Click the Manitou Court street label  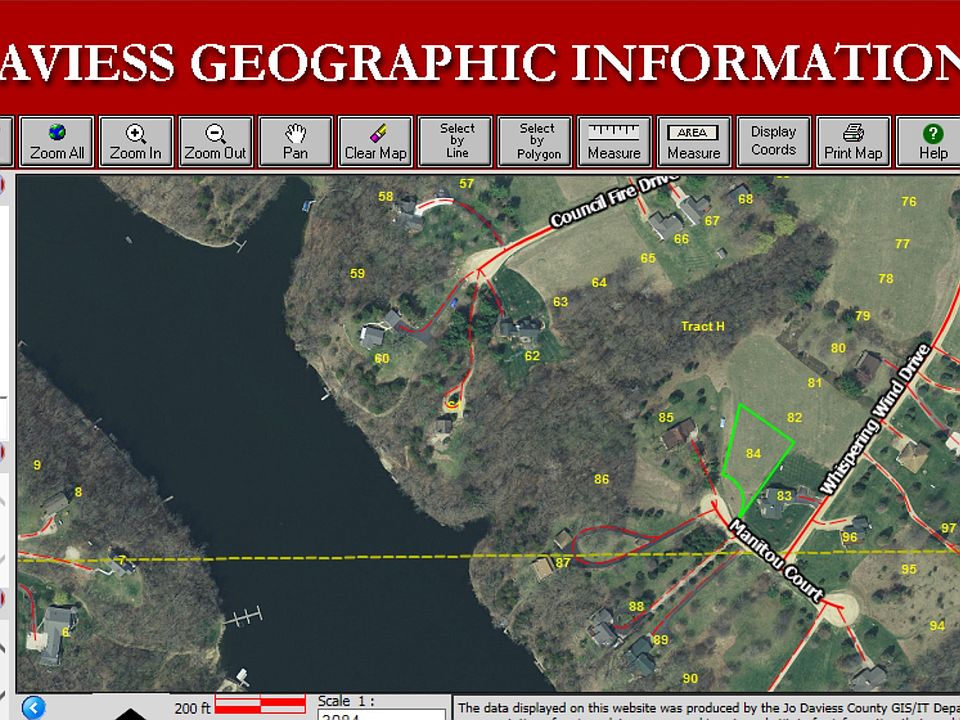click(776, 560)
